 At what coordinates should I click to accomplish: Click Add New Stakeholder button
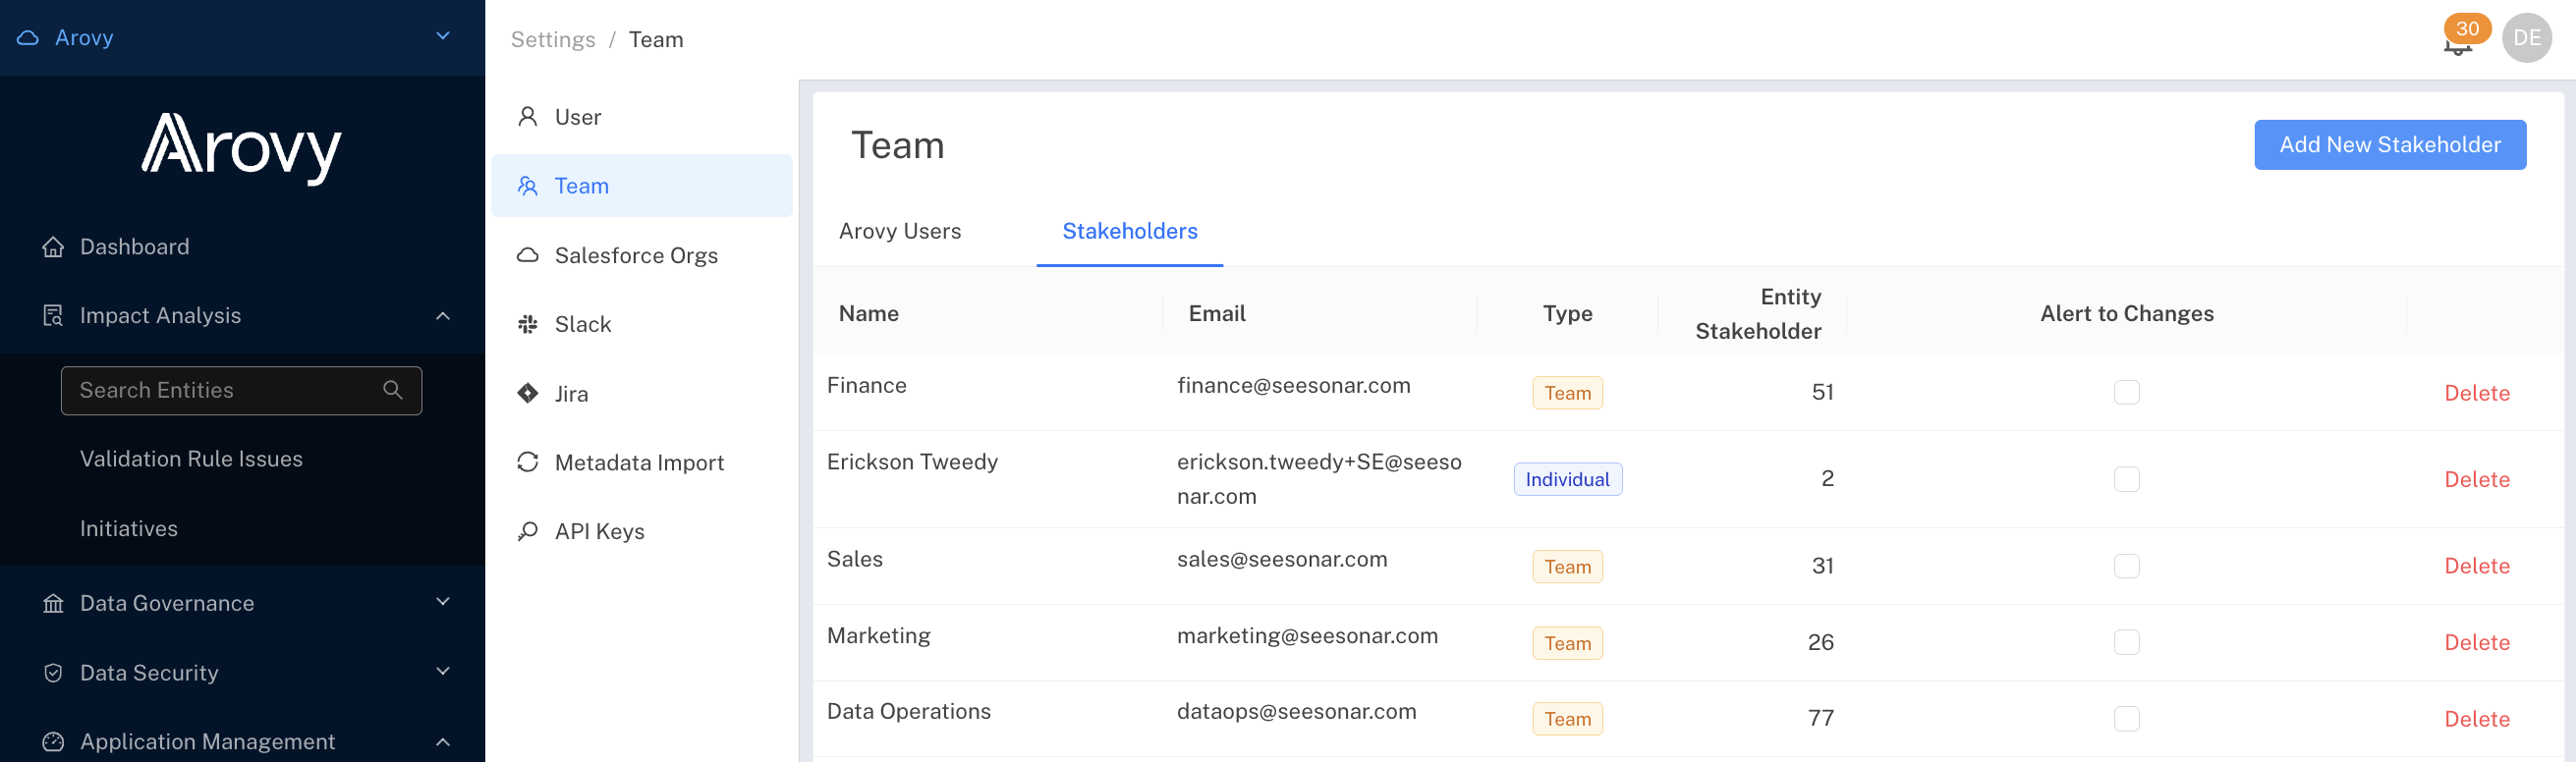(2390, 145)
